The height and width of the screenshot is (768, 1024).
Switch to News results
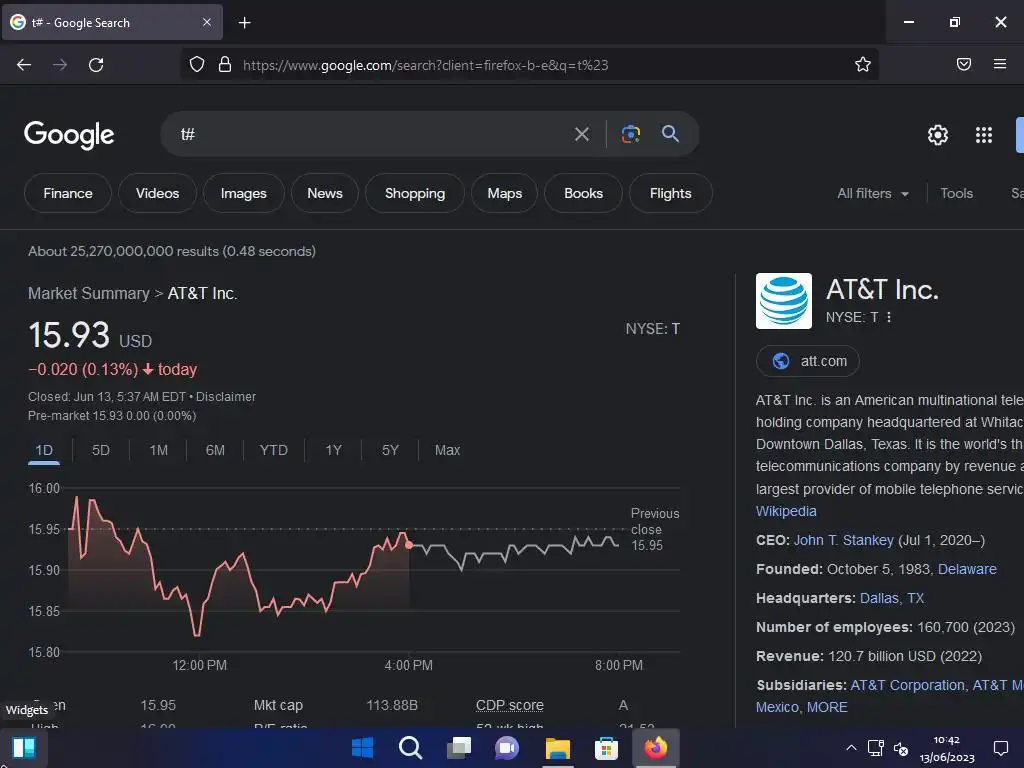click(x=325, y=193)
